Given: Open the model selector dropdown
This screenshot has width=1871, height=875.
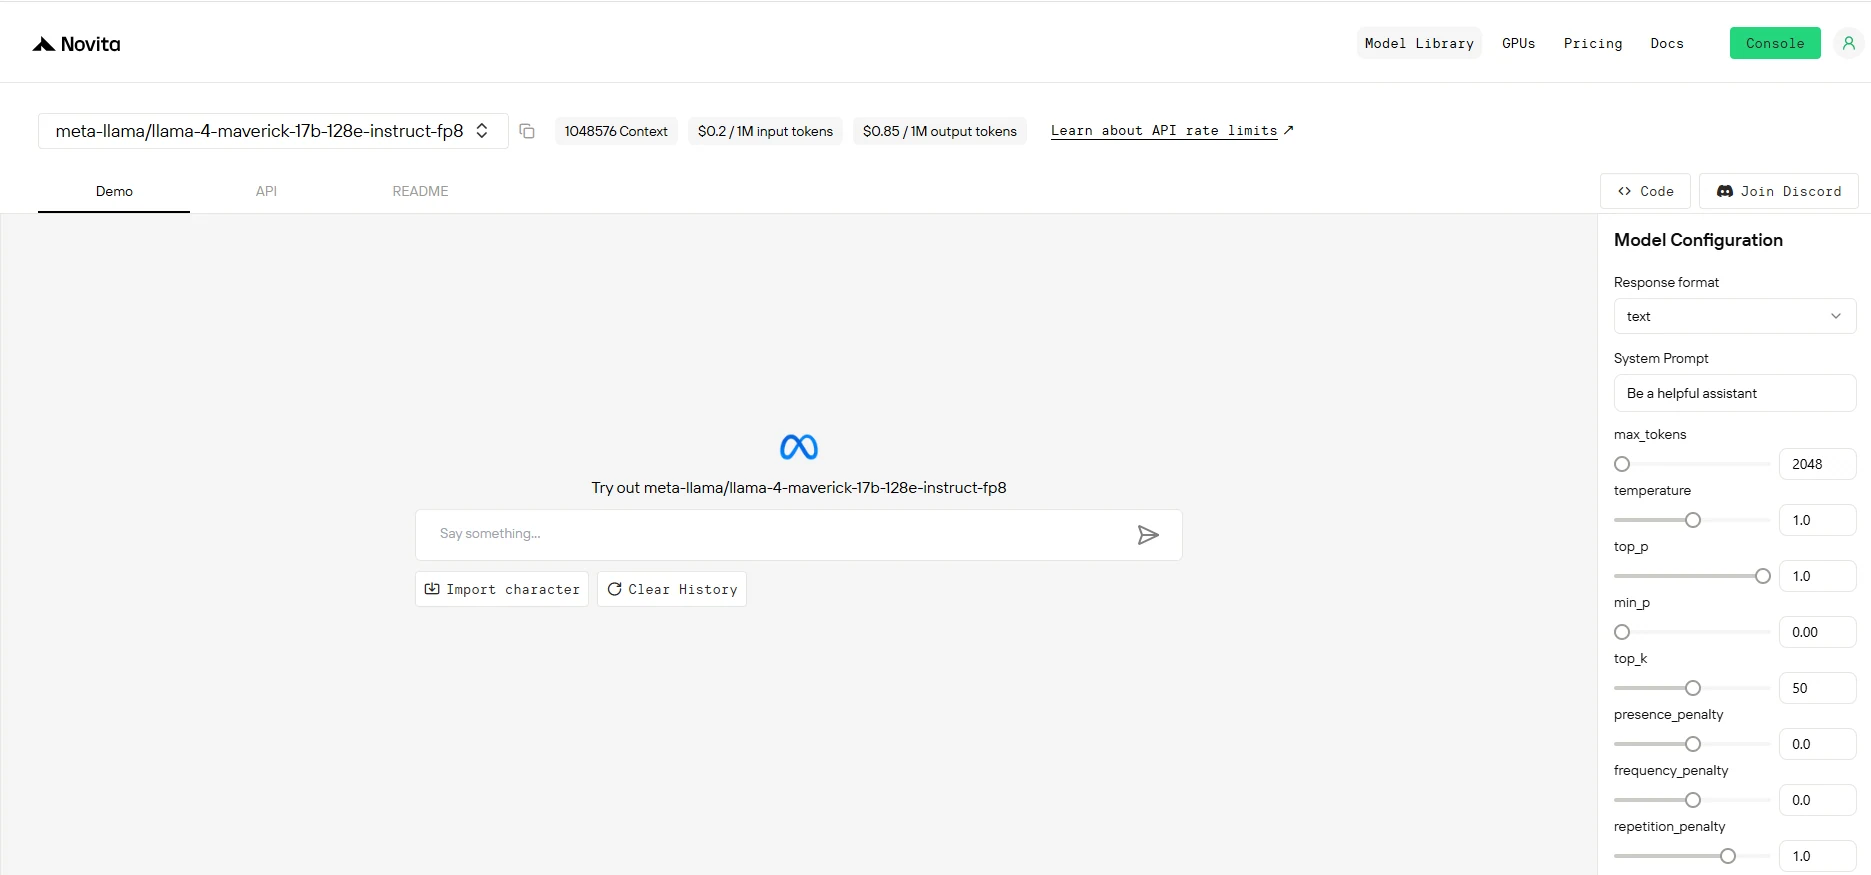Looking at the screenshot, I should [273, 131].
